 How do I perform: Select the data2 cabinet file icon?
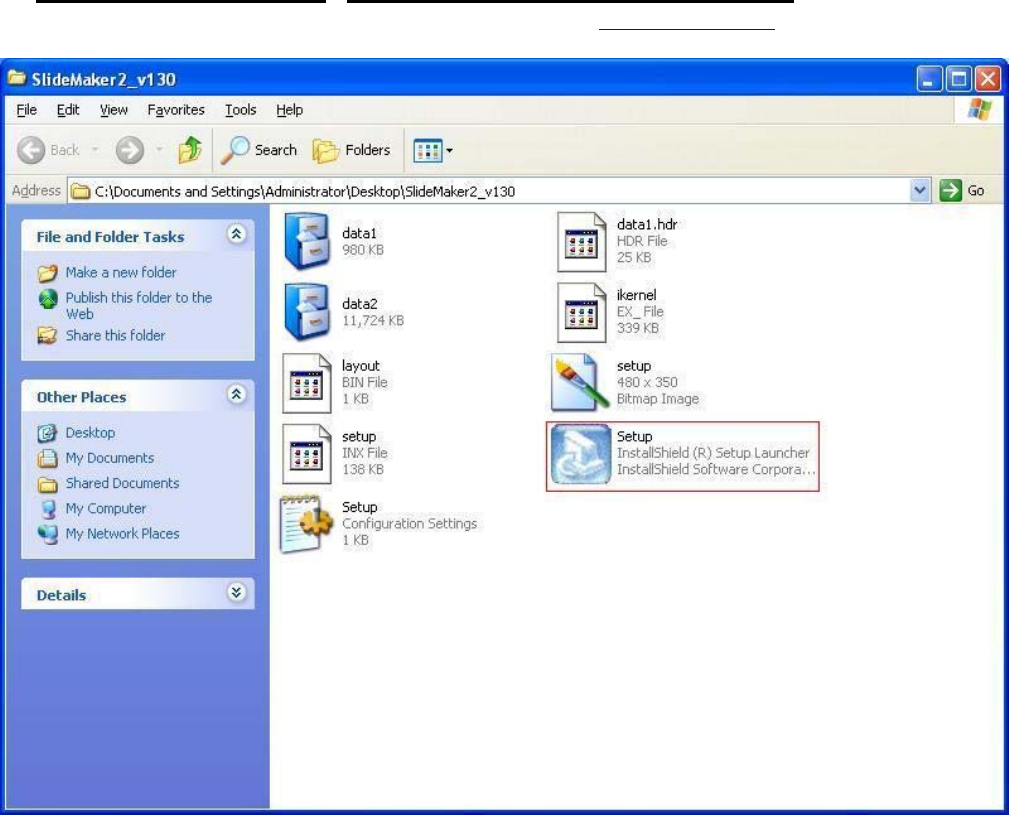tap(307, 311)
